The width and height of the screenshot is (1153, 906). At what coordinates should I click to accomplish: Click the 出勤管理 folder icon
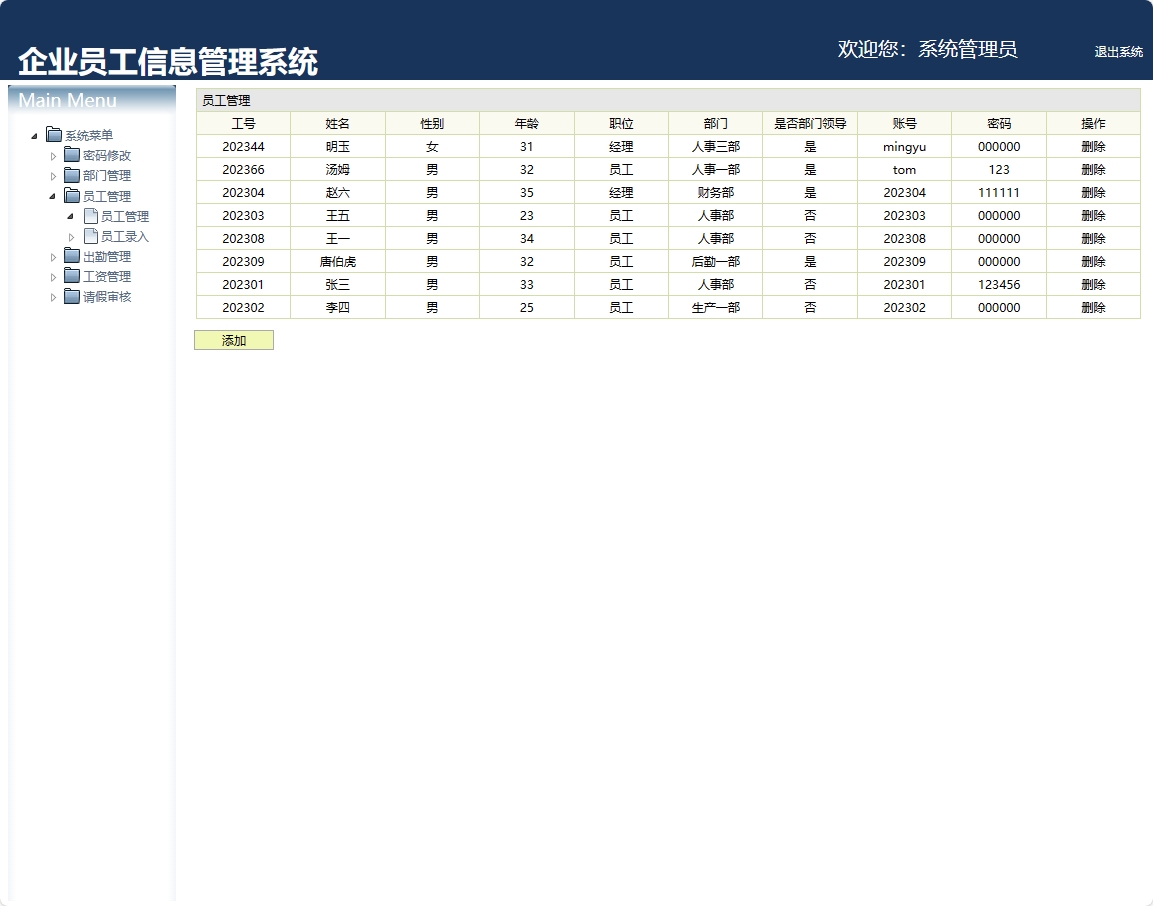click(x=72, y=256)
